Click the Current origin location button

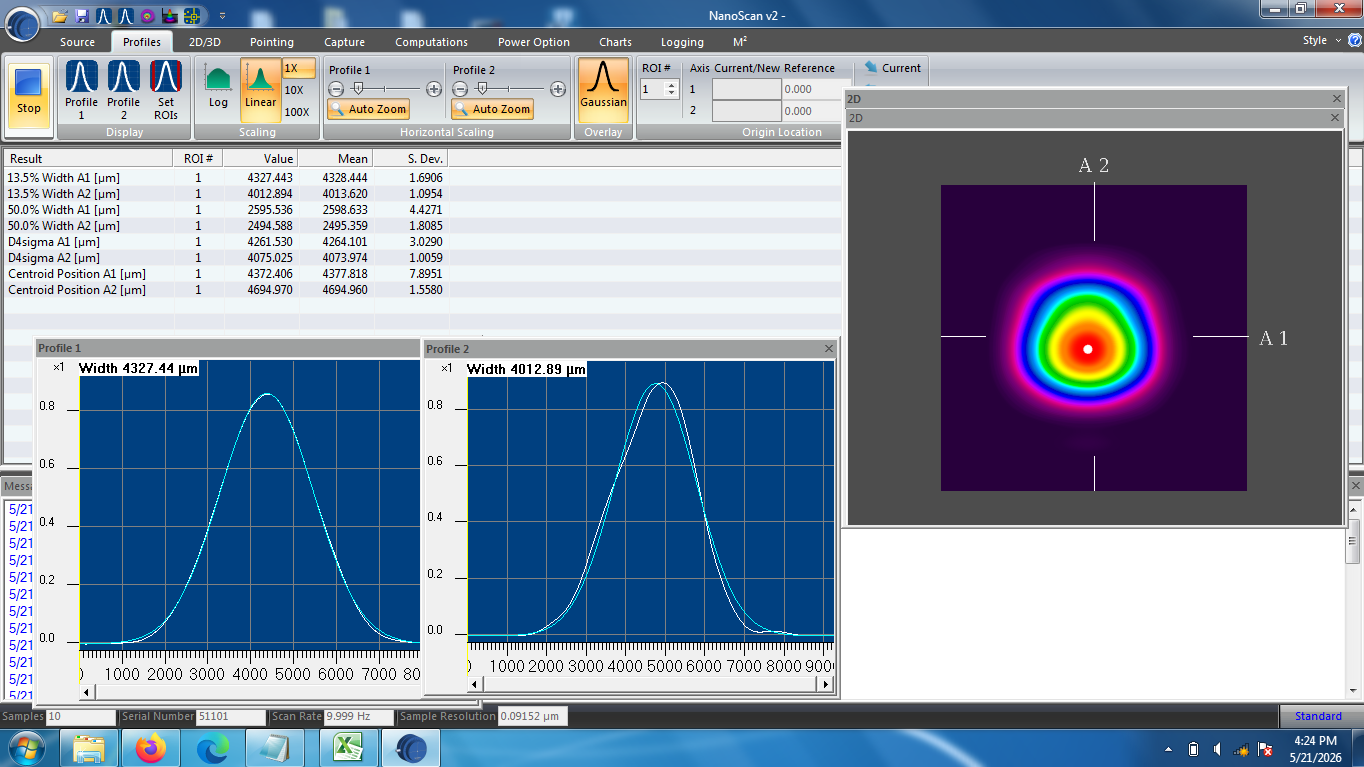tap(892, 68)
